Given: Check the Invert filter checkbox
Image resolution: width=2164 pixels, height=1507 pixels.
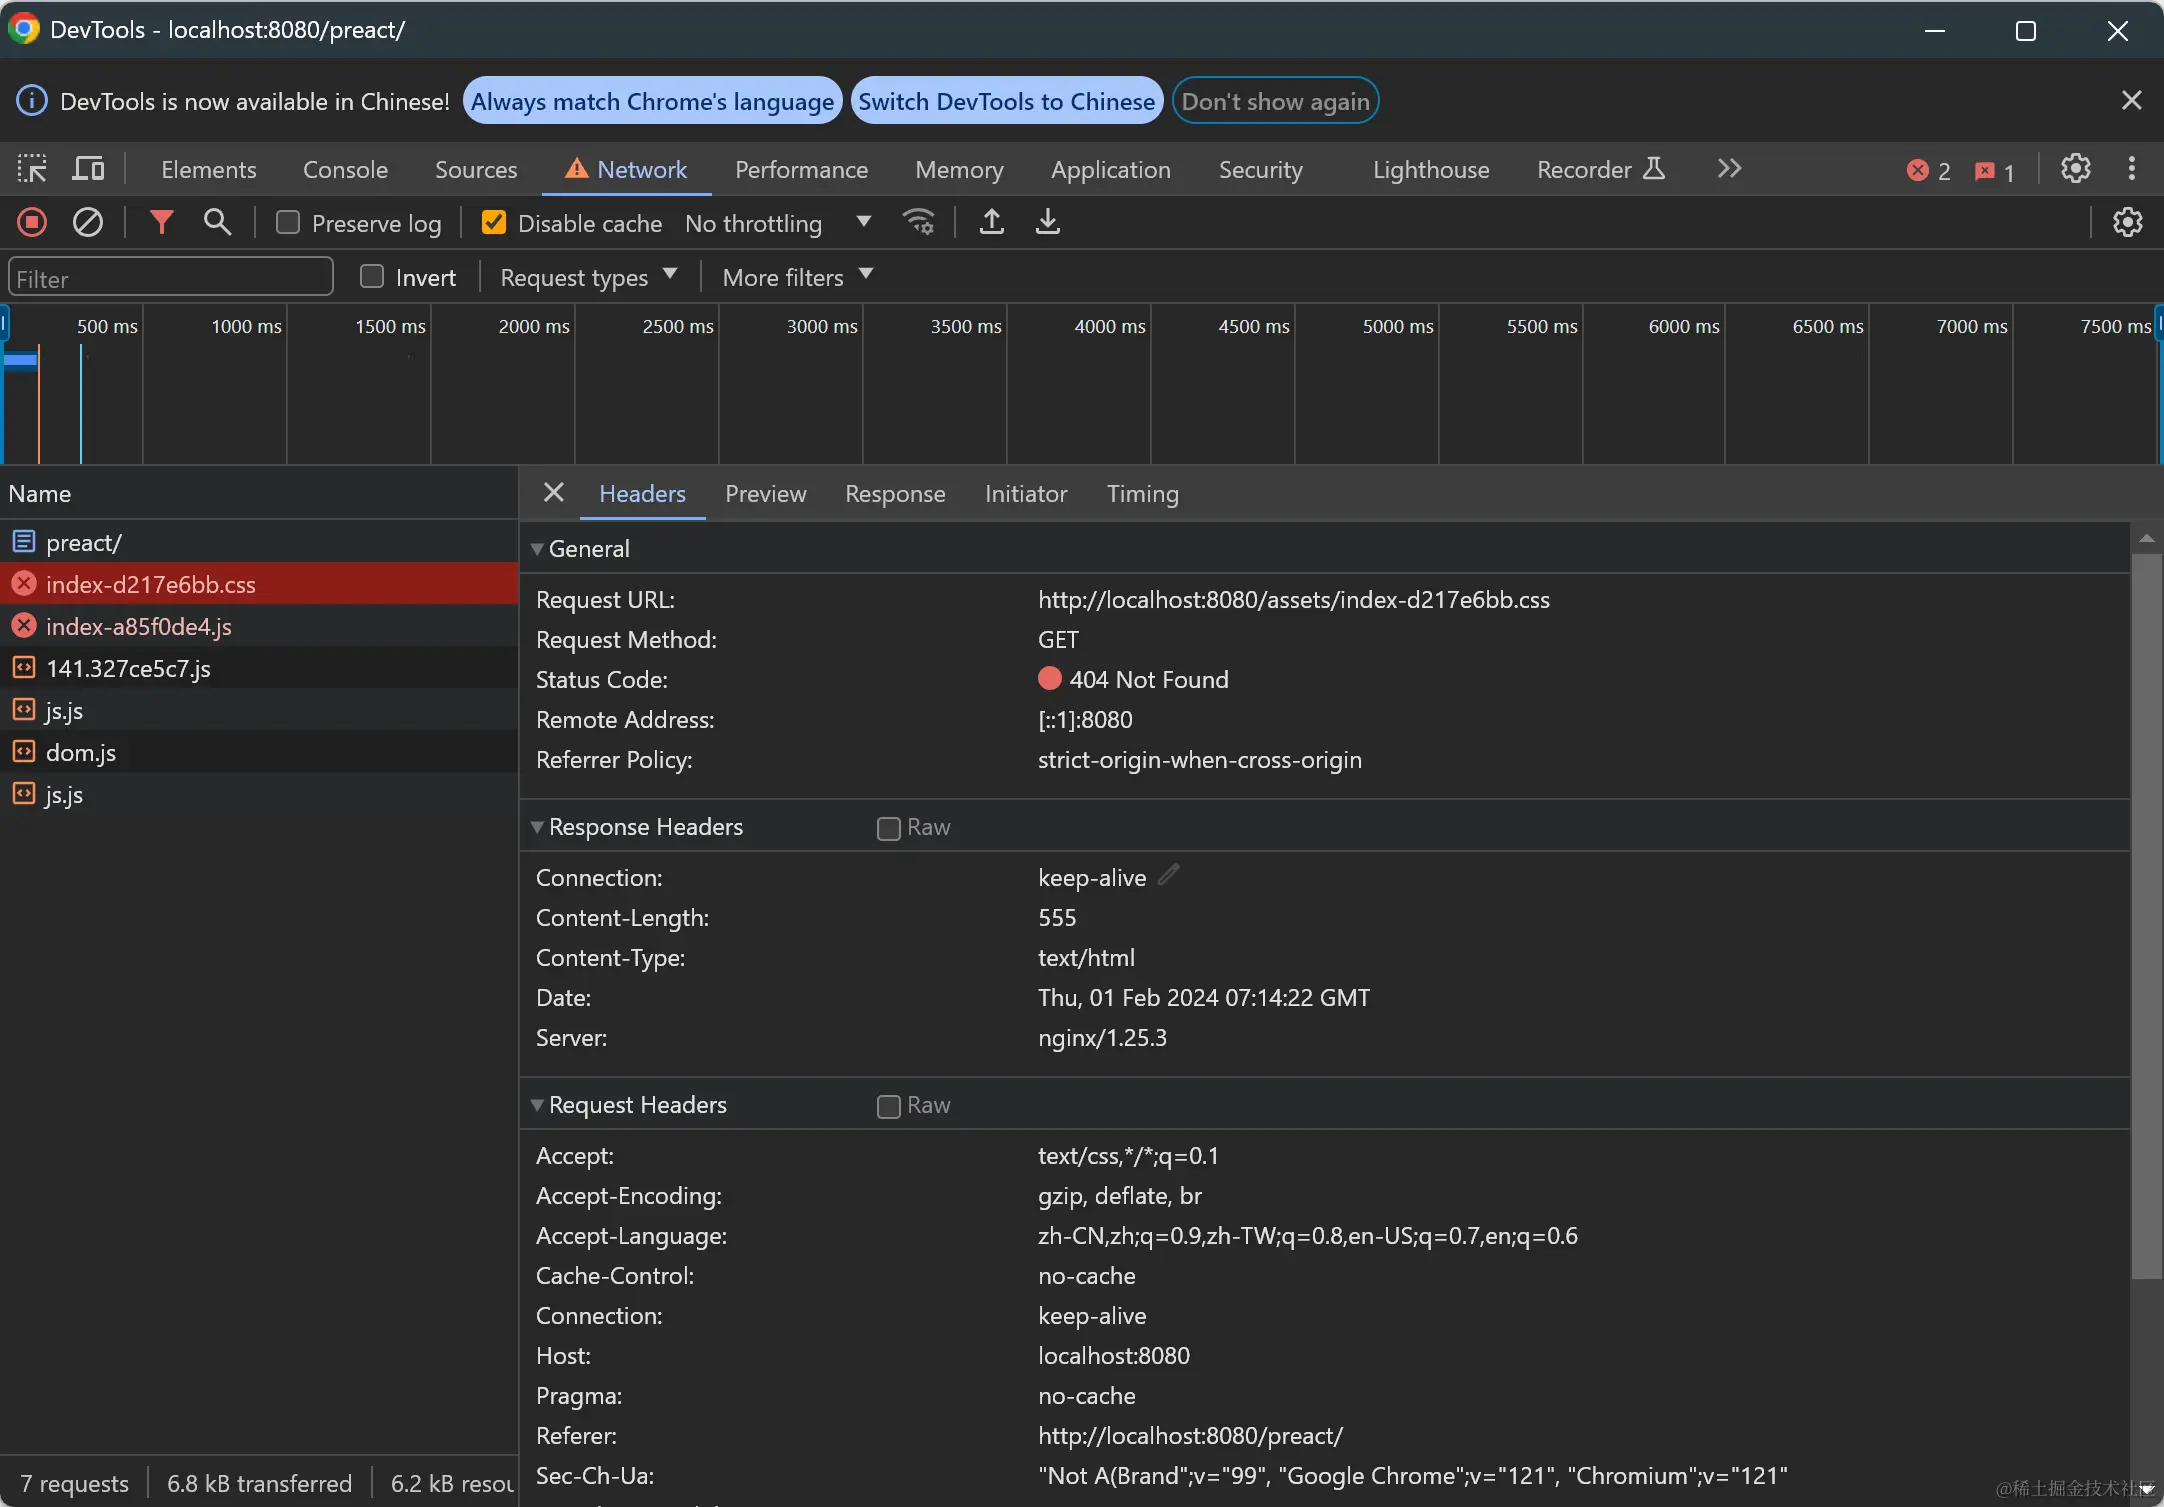Looking at the screenshot, I should coord(372,276).
